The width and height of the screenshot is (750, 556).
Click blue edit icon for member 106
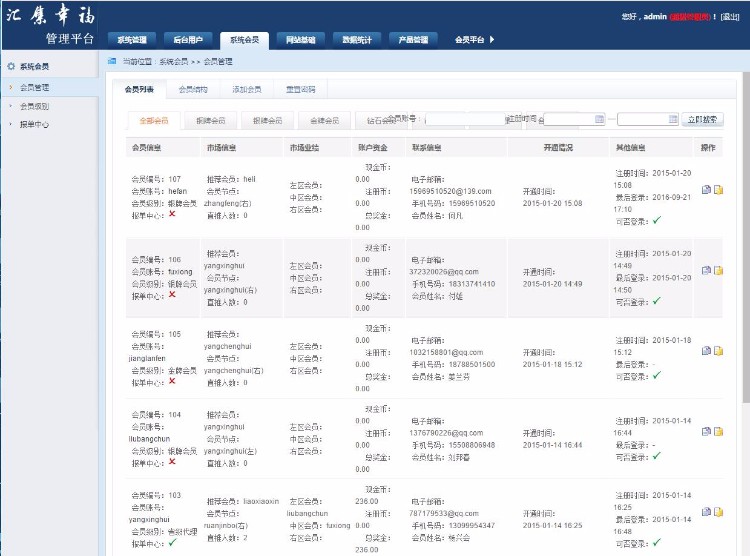706,270
